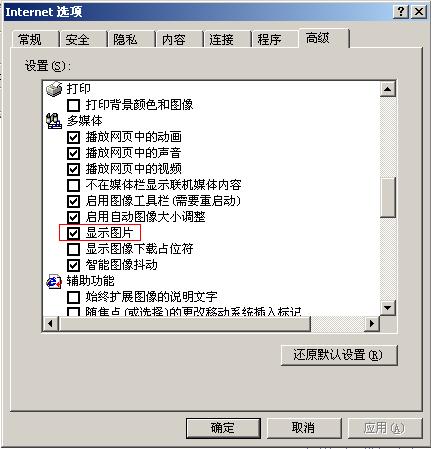The width and height of the screenshot is (431, 449).
Task: Click the scroll right arrow below settings list
Action: click(372, 323)
